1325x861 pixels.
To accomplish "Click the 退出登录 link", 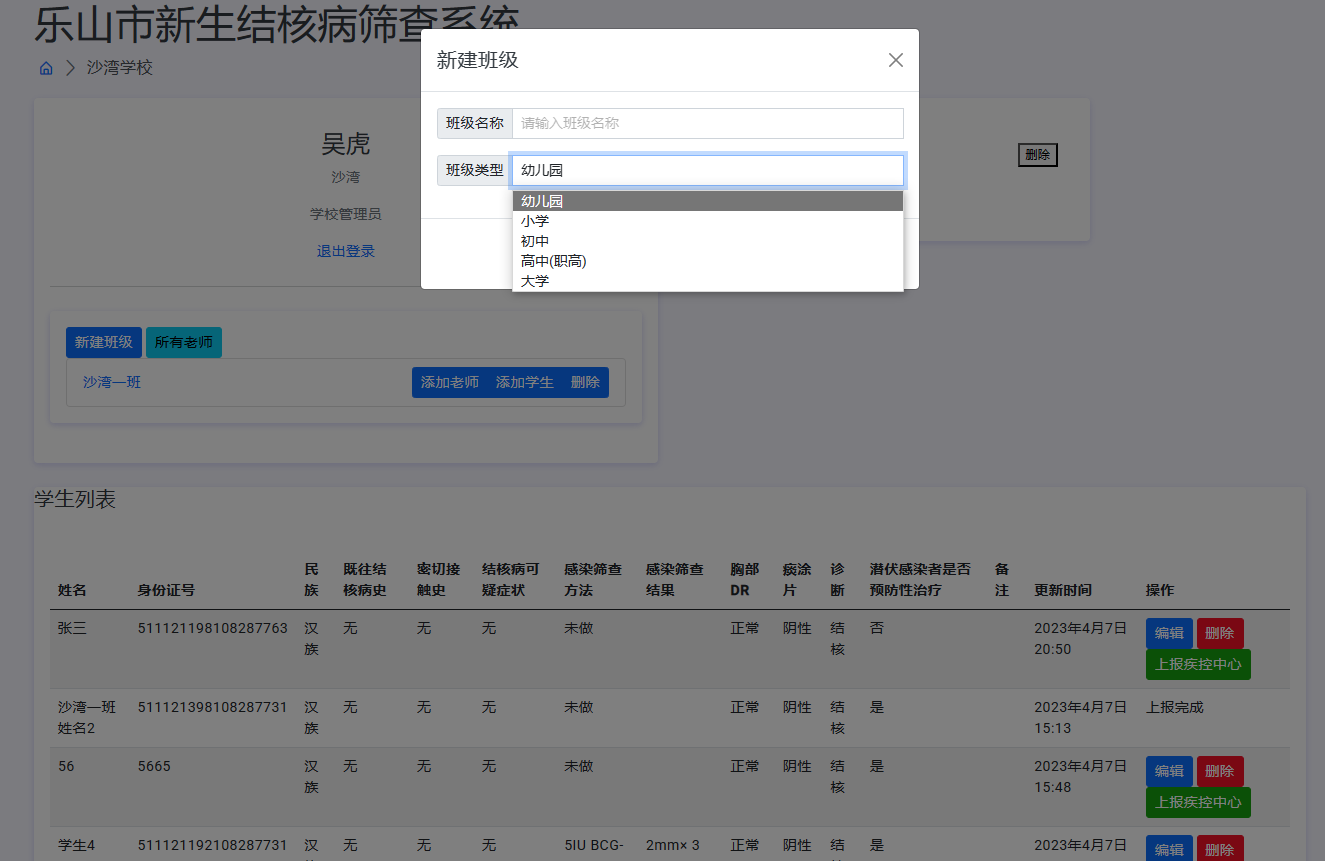I will pyautogui.click(x=346, y=251).
